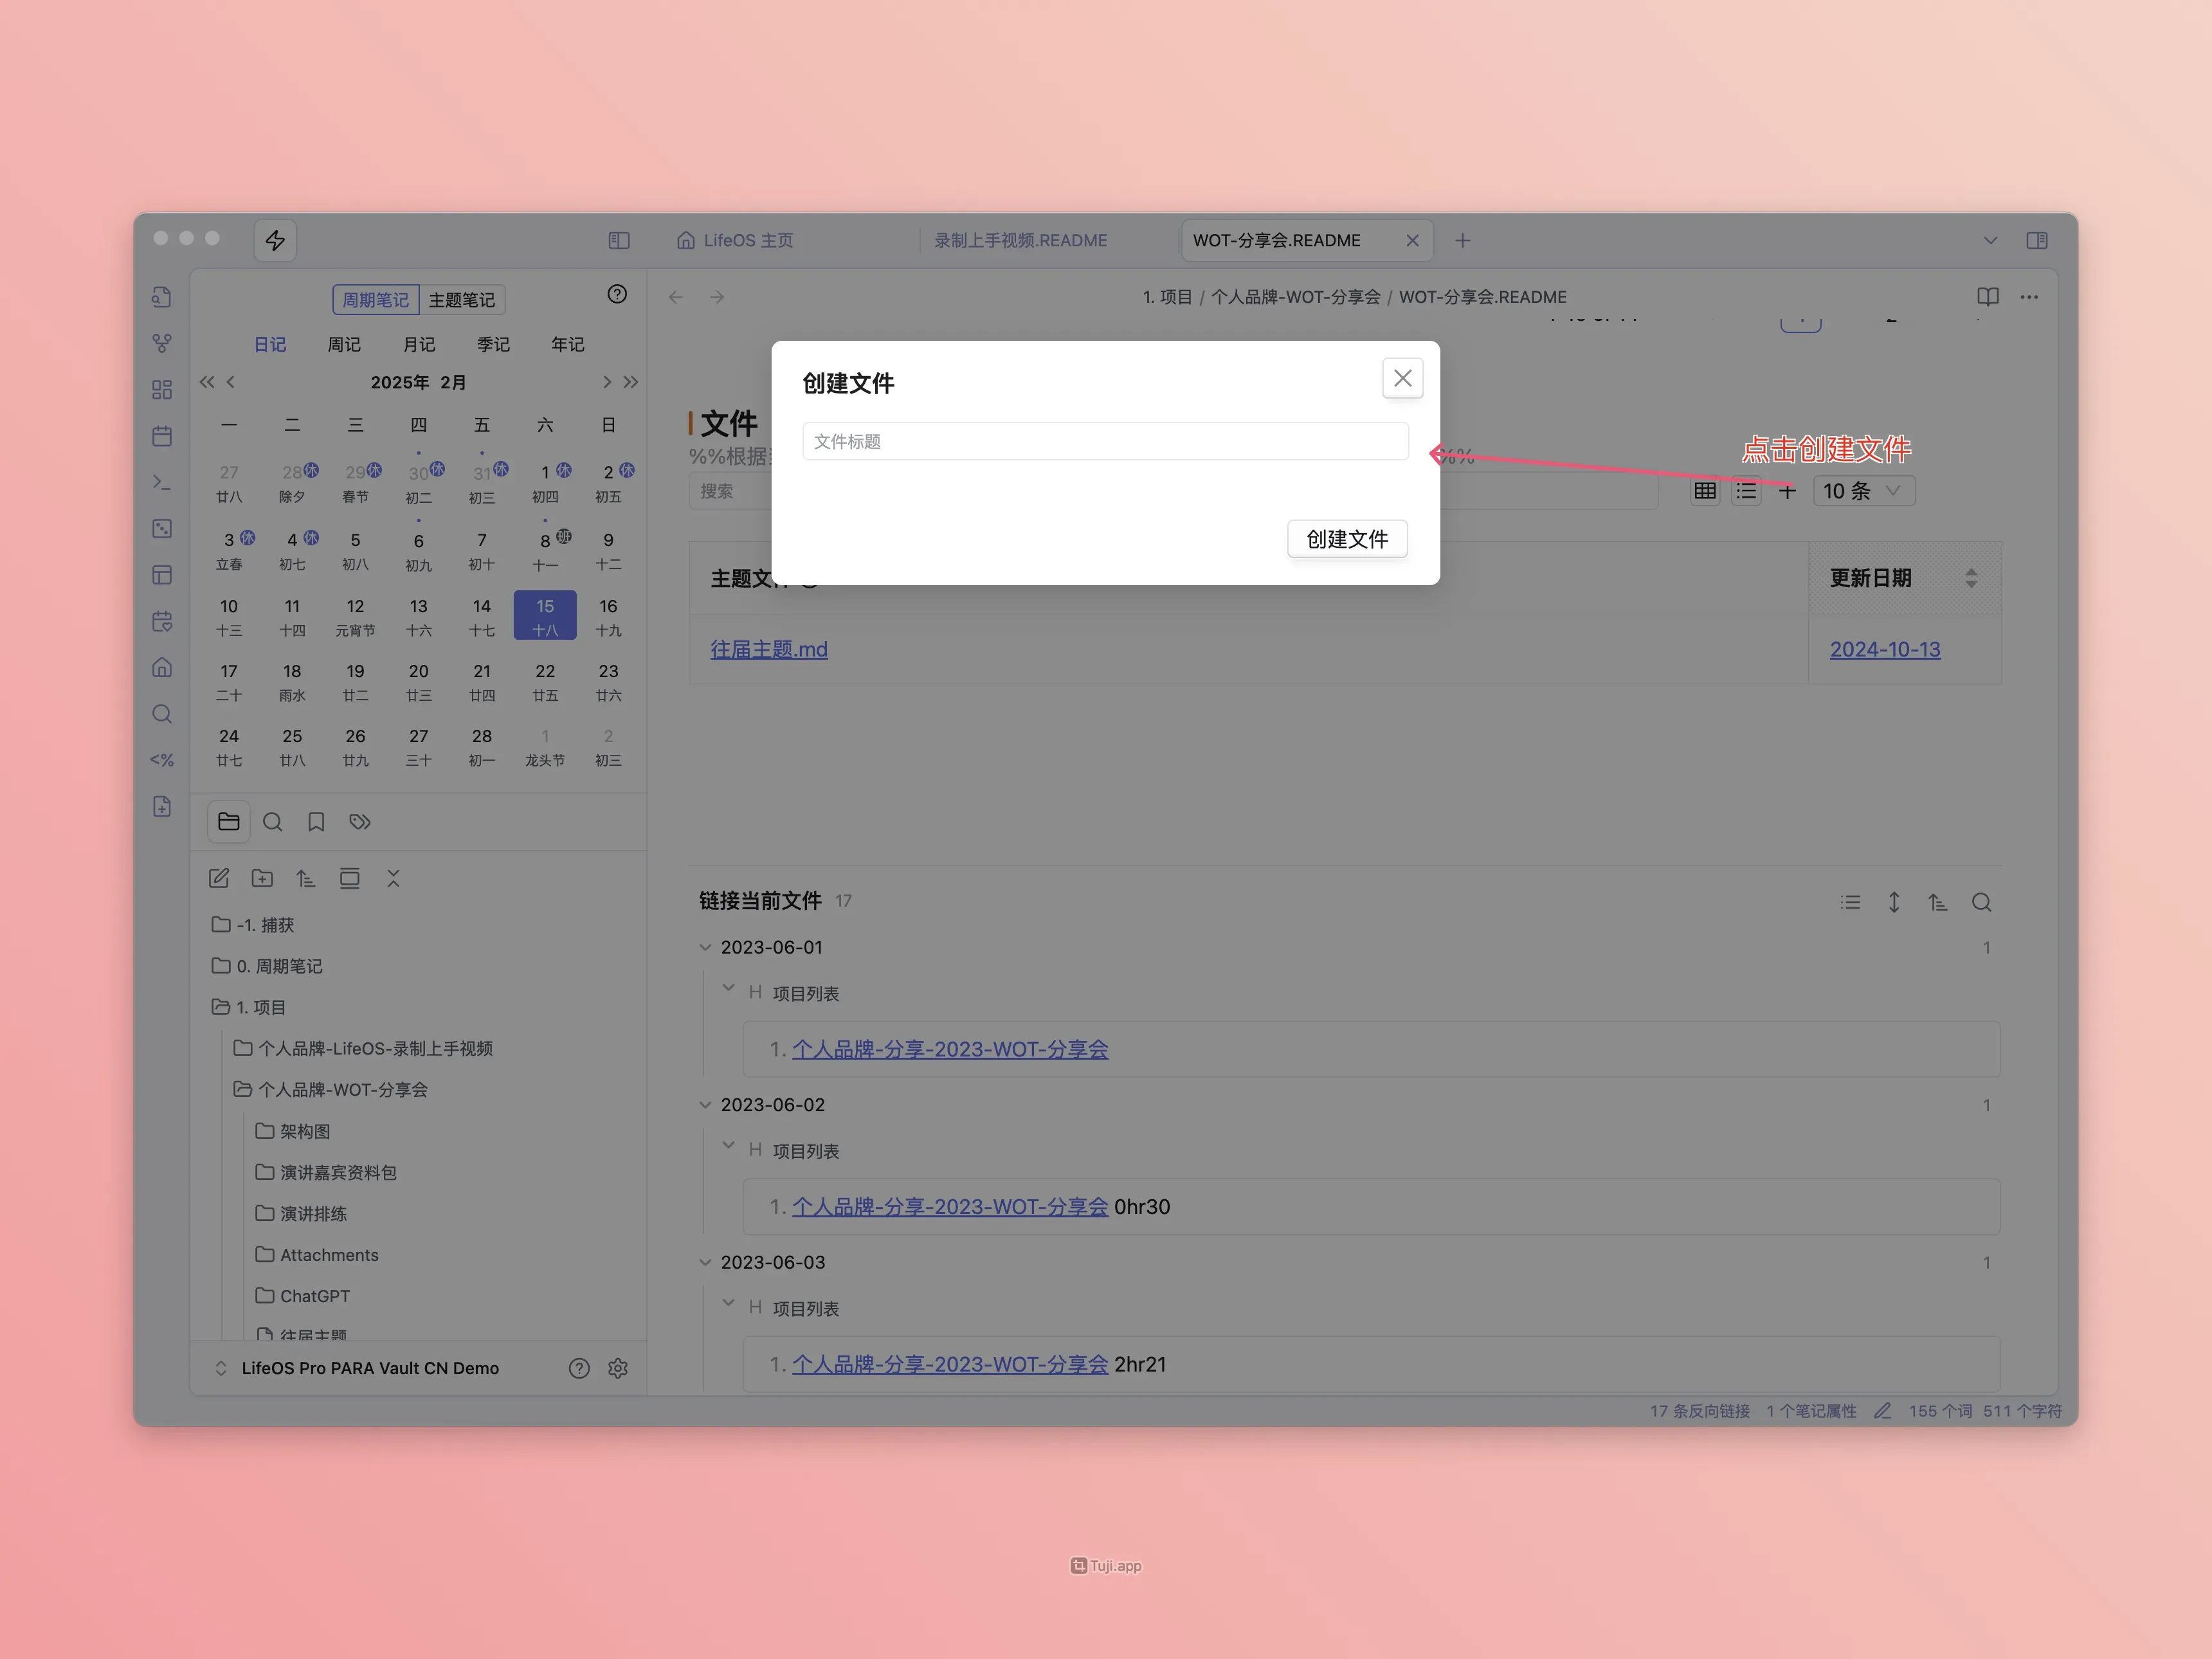Click the lightning bolt quick-action icon
This screenshot has height=1659, width=2212.
(x=275, y=240)
